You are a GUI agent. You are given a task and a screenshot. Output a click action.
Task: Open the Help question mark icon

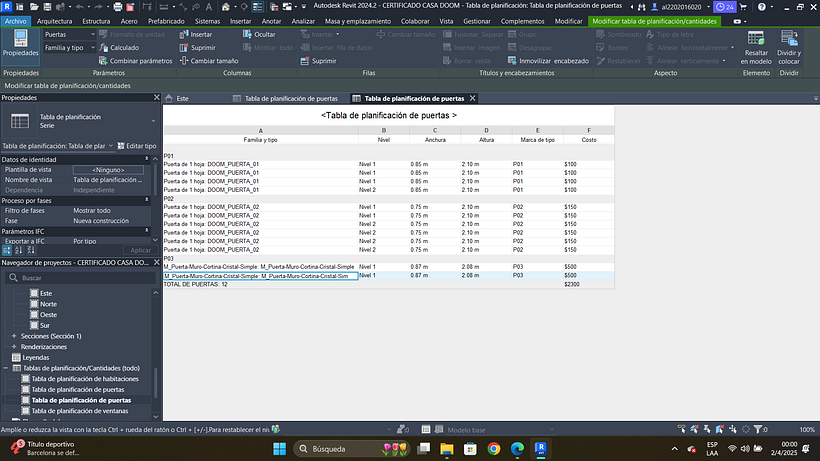point(761,7)
